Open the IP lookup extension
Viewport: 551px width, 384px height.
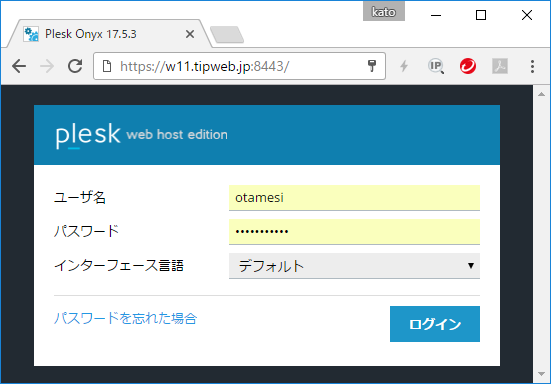[436, 66]
